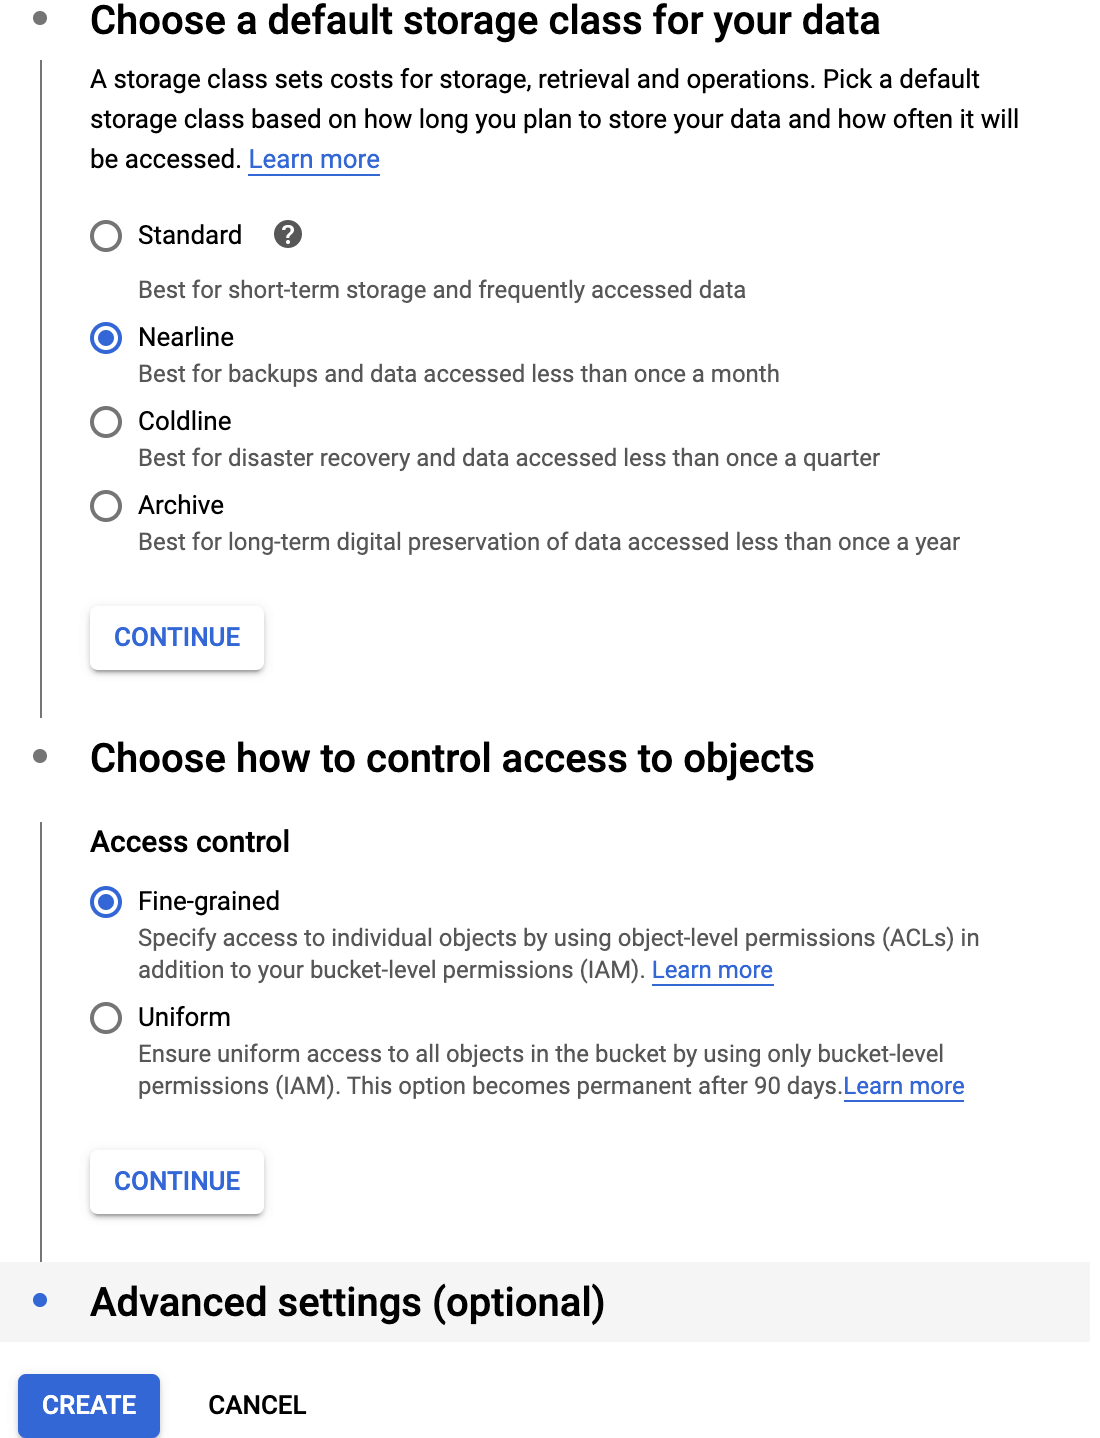Switch to Uniform access control
This screenshot has height=1438, width=1100.
(106, 1018)
